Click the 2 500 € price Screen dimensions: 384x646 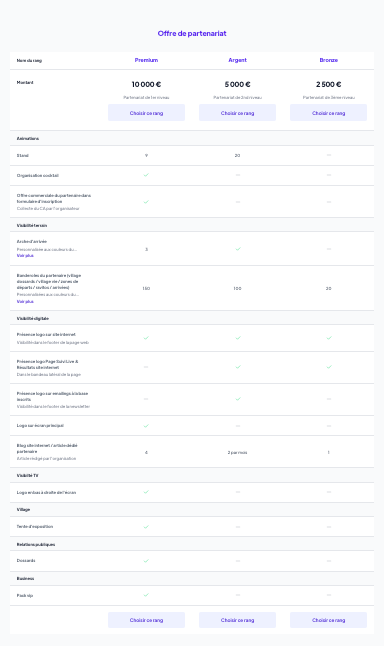coord(328,84)
